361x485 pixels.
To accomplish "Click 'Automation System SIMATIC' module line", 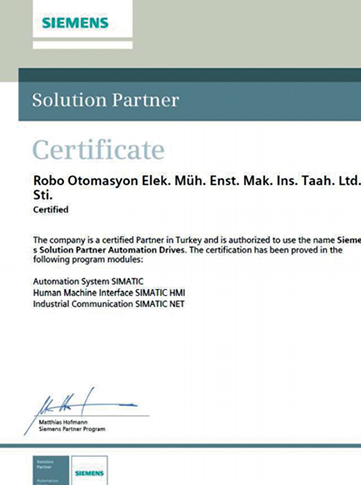I will click(88, 281).
